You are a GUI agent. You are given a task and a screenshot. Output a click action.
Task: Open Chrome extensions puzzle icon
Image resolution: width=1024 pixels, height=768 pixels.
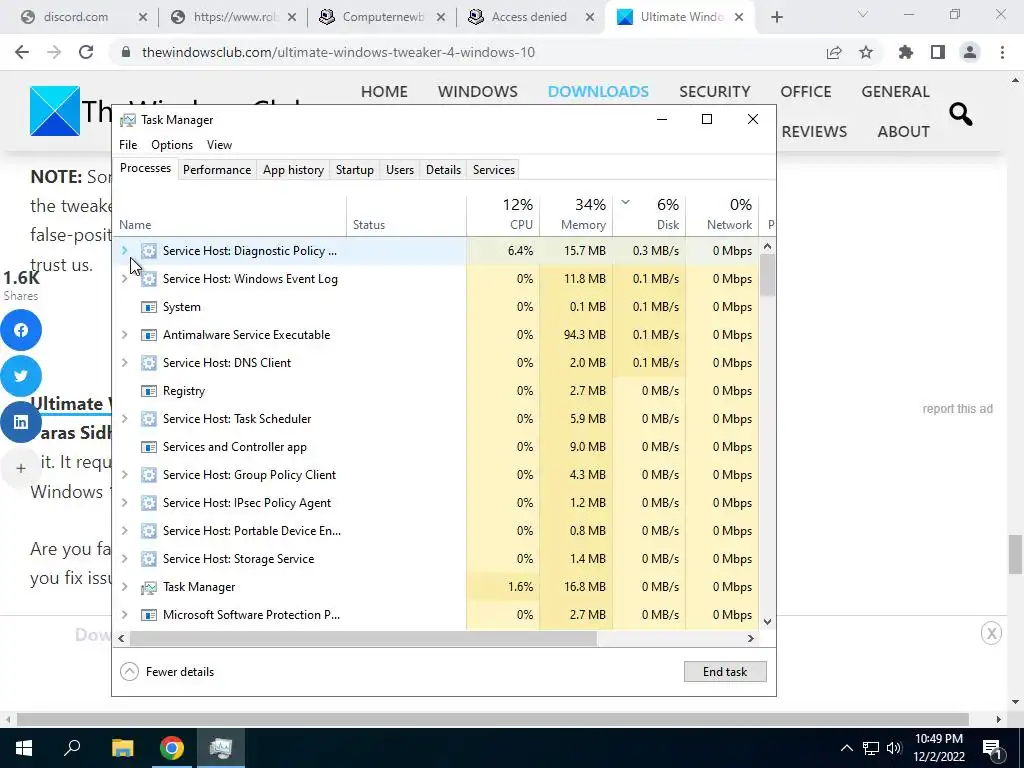(906, 52)
